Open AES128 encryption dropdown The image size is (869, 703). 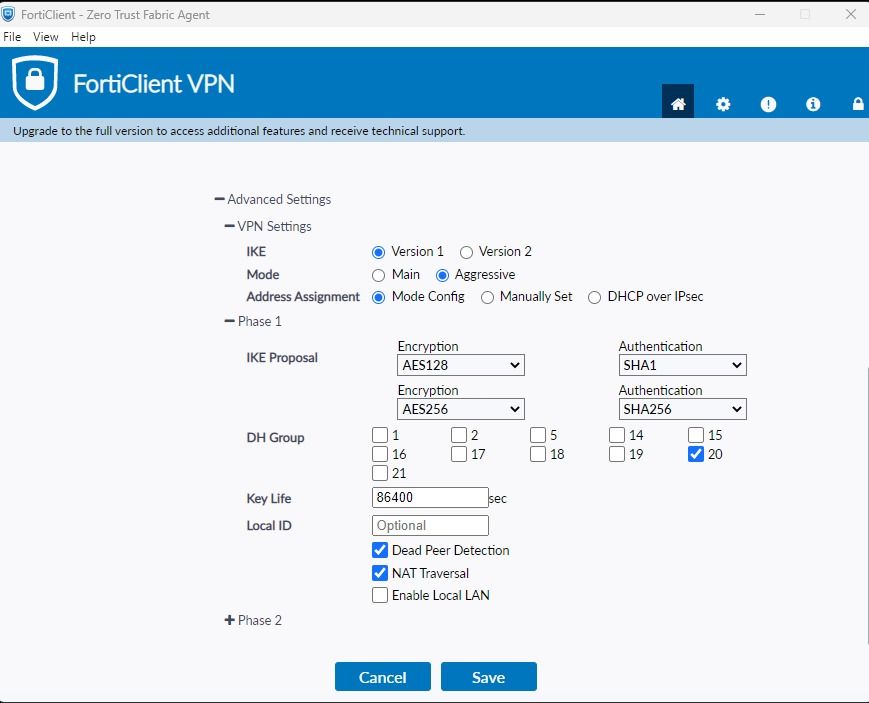[x=461, y=365]
